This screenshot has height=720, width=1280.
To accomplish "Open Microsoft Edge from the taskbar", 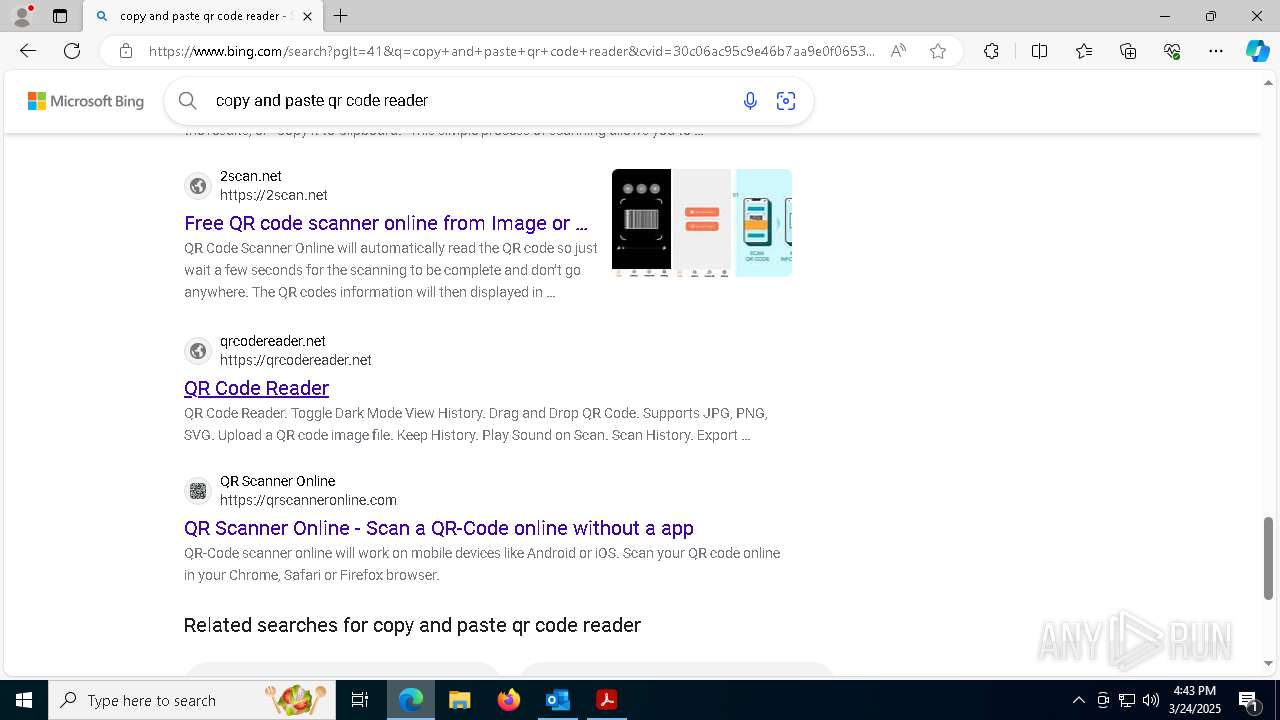I will [411, 700].
